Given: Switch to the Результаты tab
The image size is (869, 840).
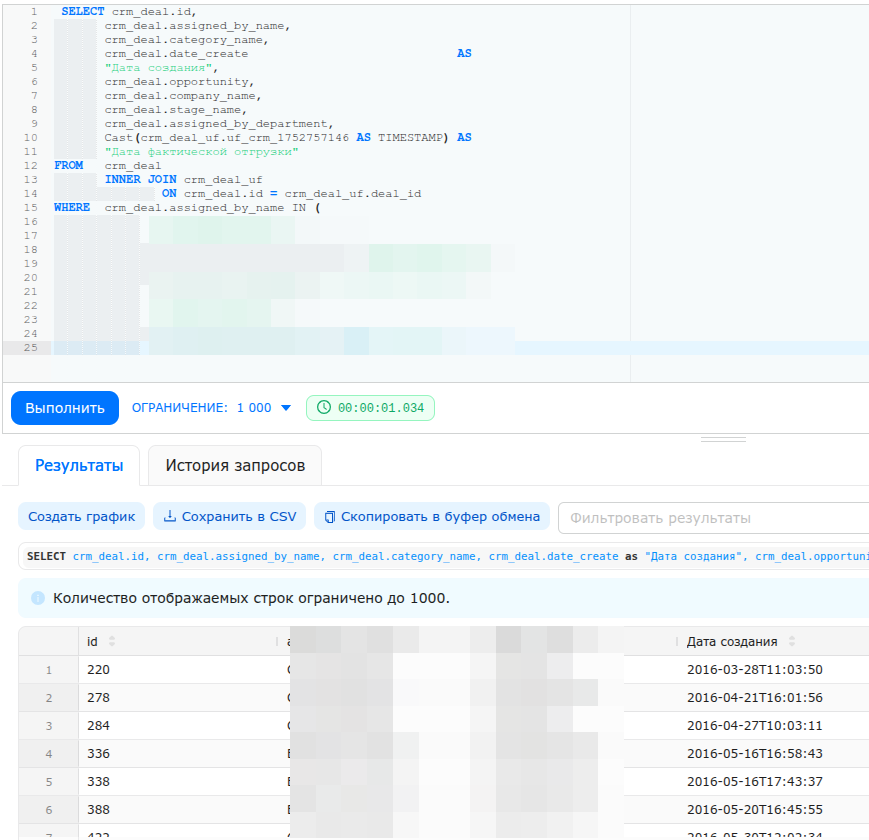Looking at the screenshot, I should (x=79, y=465).
